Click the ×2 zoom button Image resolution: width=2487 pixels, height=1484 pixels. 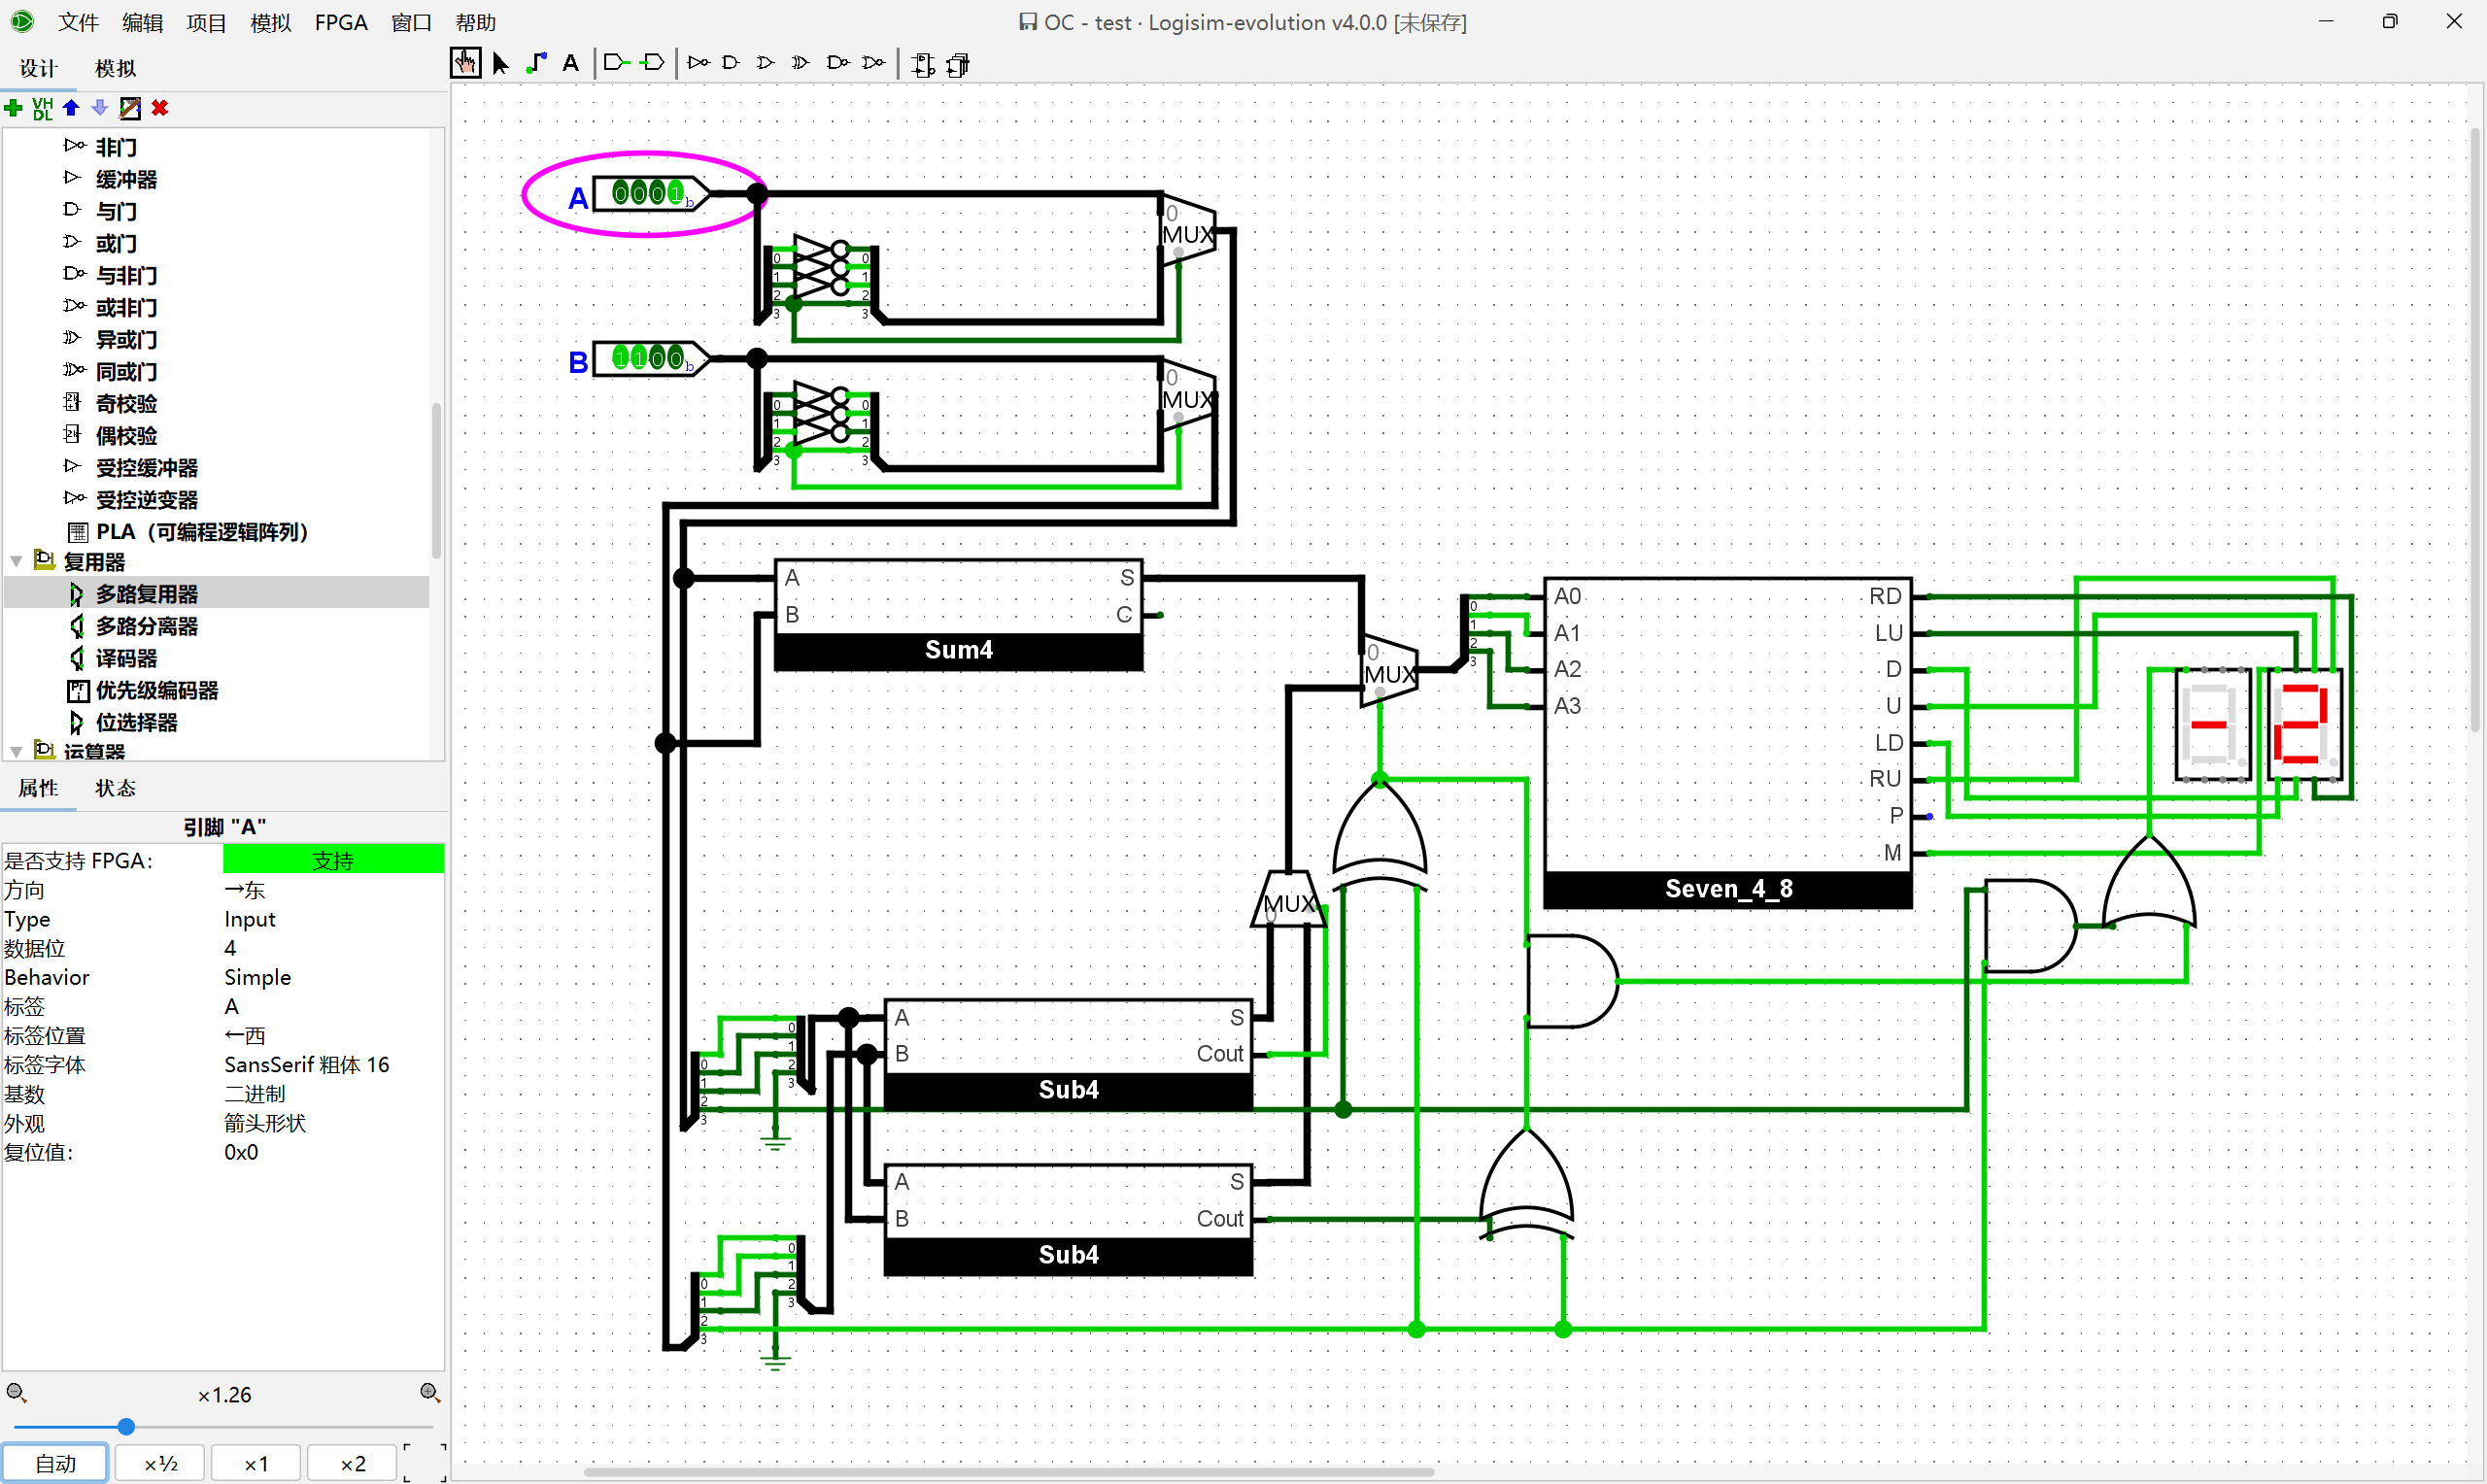coord(352,1463)
